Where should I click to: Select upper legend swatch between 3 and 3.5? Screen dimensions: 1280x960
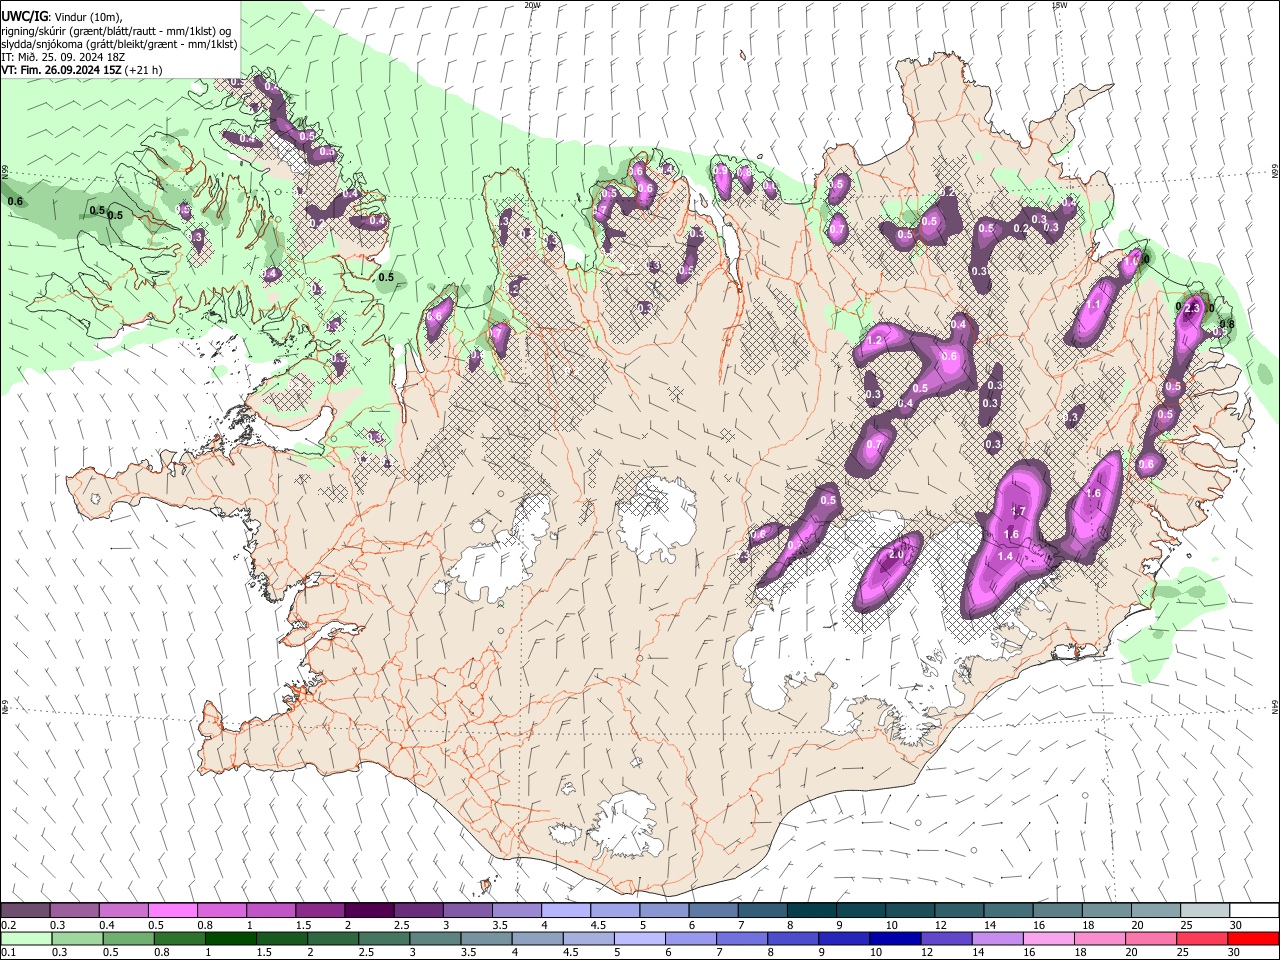click(x=466, y=911)
